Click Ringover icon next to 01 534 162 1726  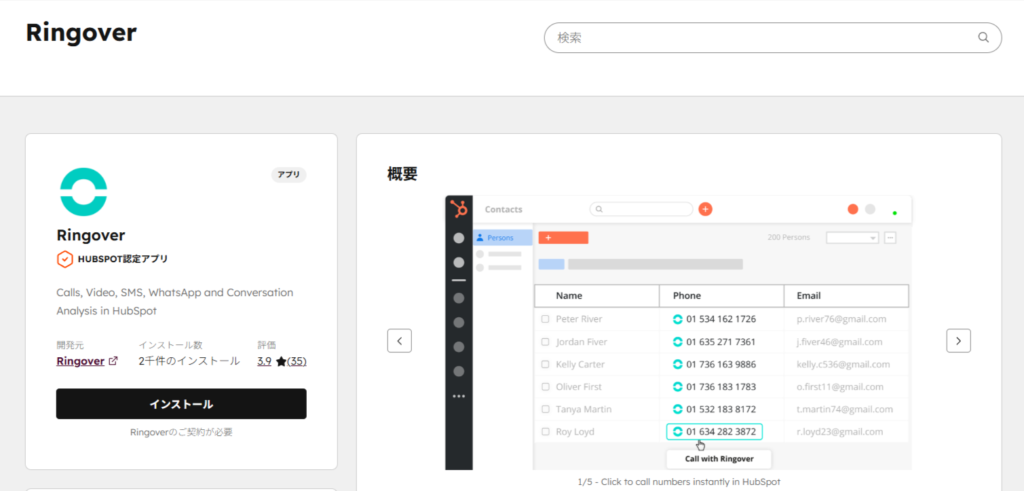677,319
